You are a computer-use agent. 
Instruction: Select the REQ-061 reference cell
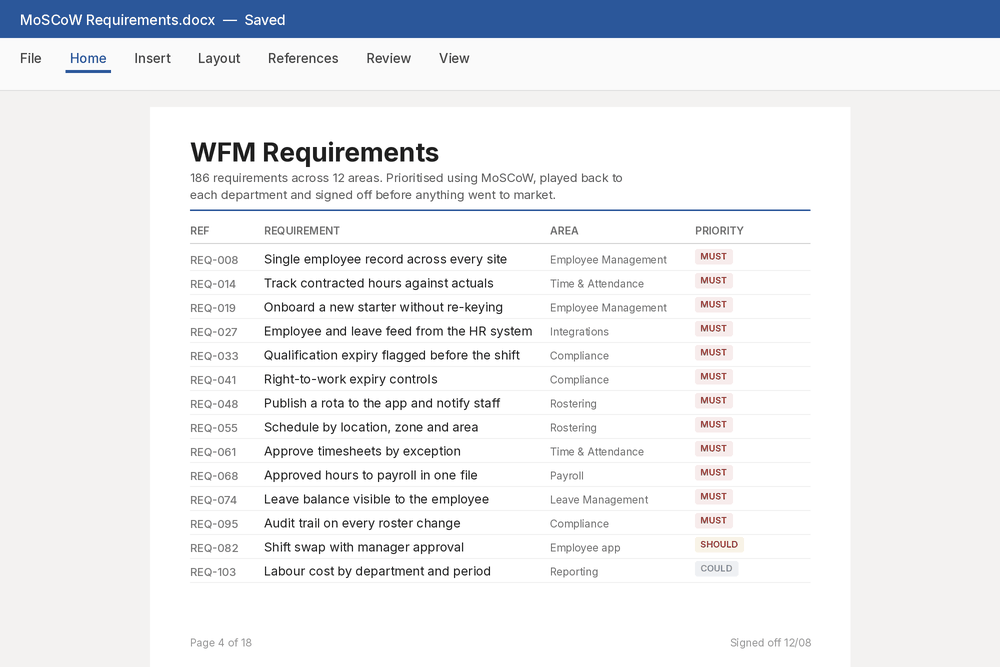coord(213,452)
